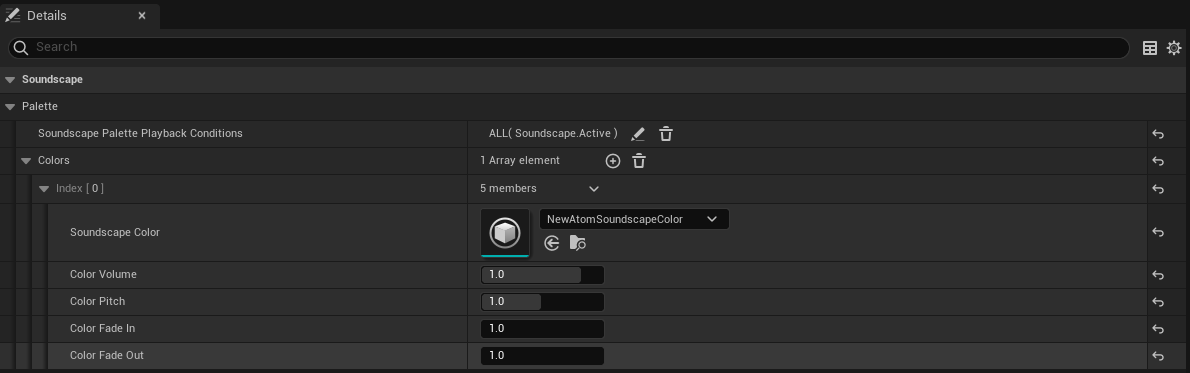Reset Color Volume to default
The image size is (1190, 373).
[1158, 275]
